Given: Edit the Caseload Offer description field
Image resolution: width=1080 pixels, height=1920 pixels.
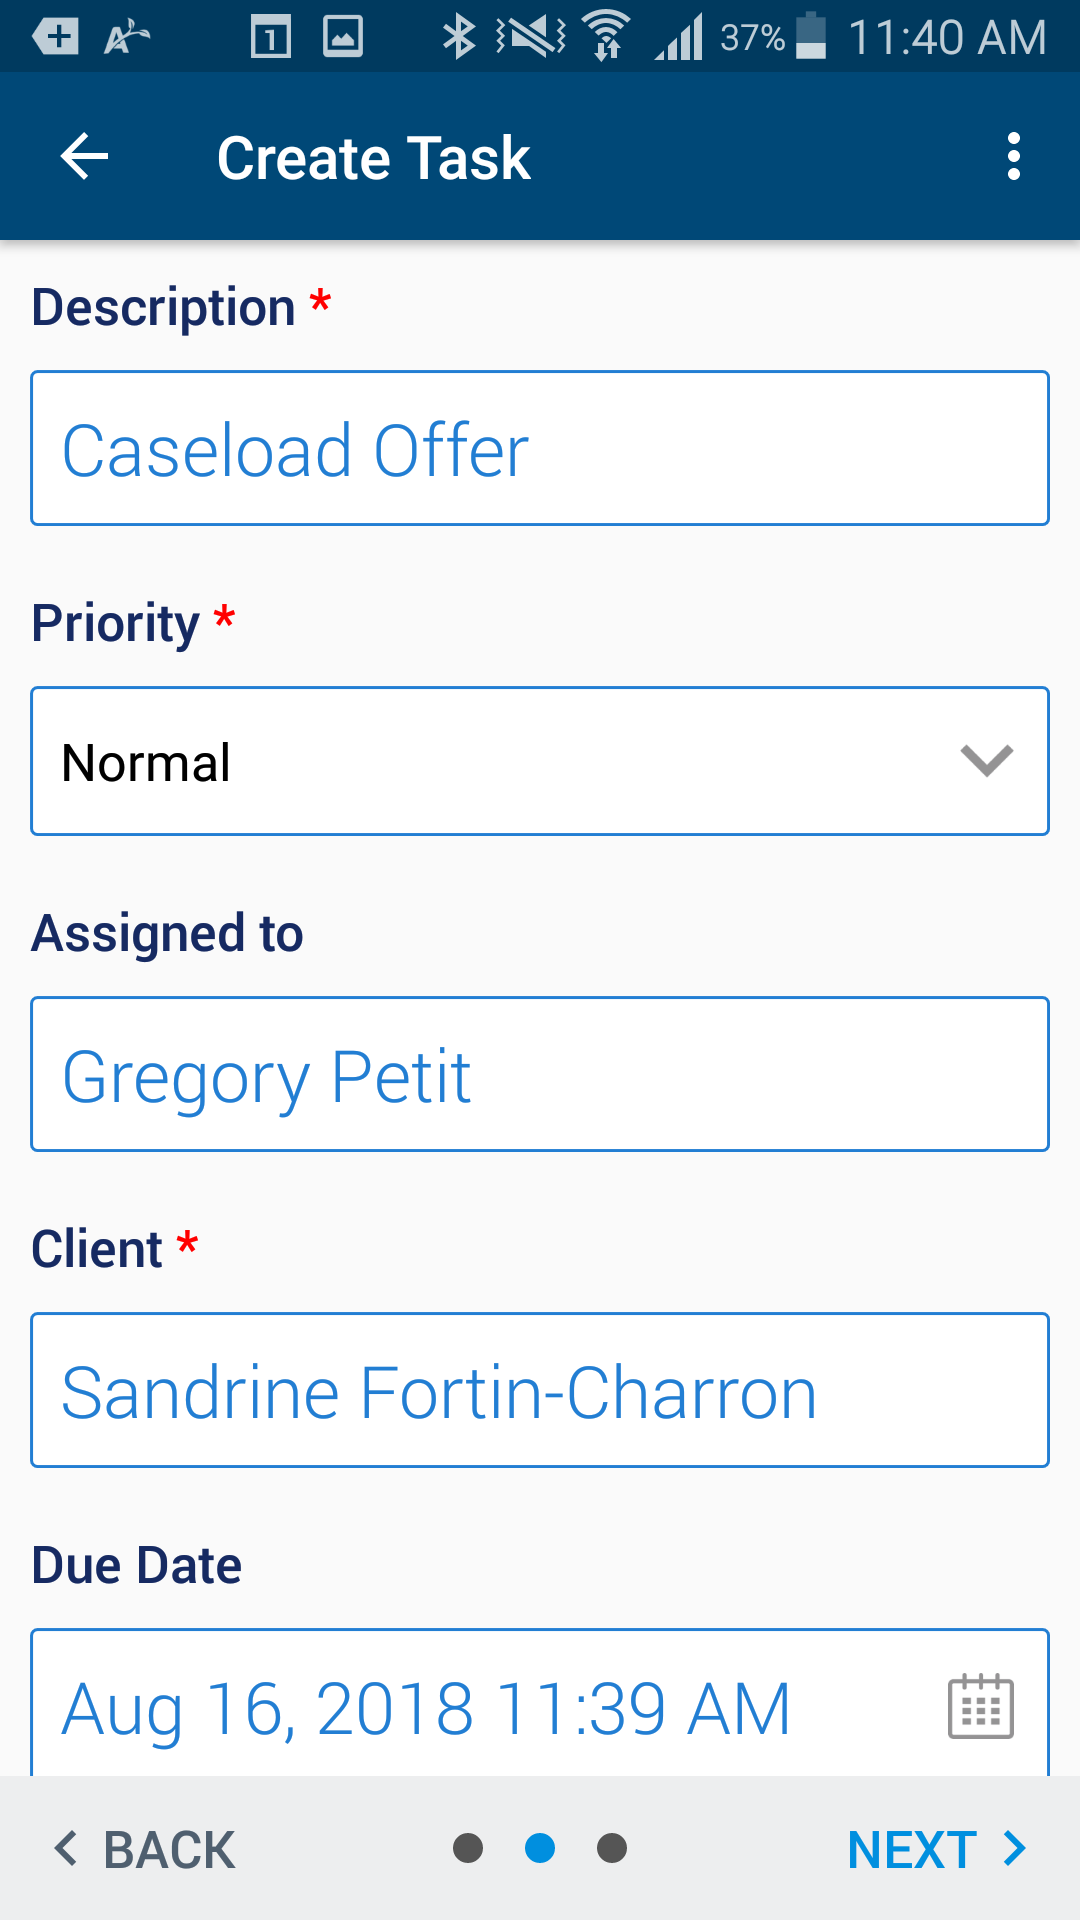Looking at the screenshot, I should pyautogui.click(x=540, y=448).
